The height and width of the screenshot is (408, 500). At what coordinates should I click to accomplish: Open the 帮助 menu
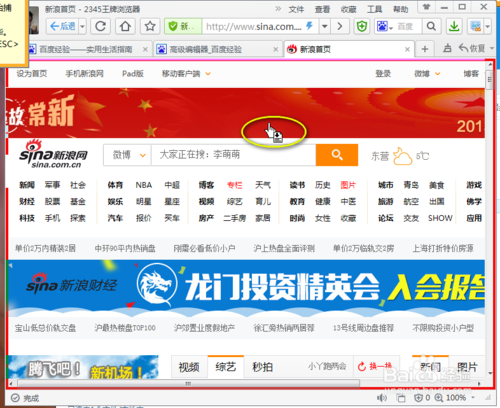[400, 9]
